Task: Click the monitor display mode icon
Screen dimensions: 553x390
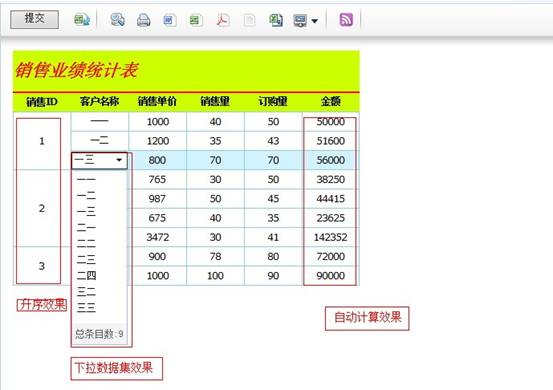Action: [300, 21]
